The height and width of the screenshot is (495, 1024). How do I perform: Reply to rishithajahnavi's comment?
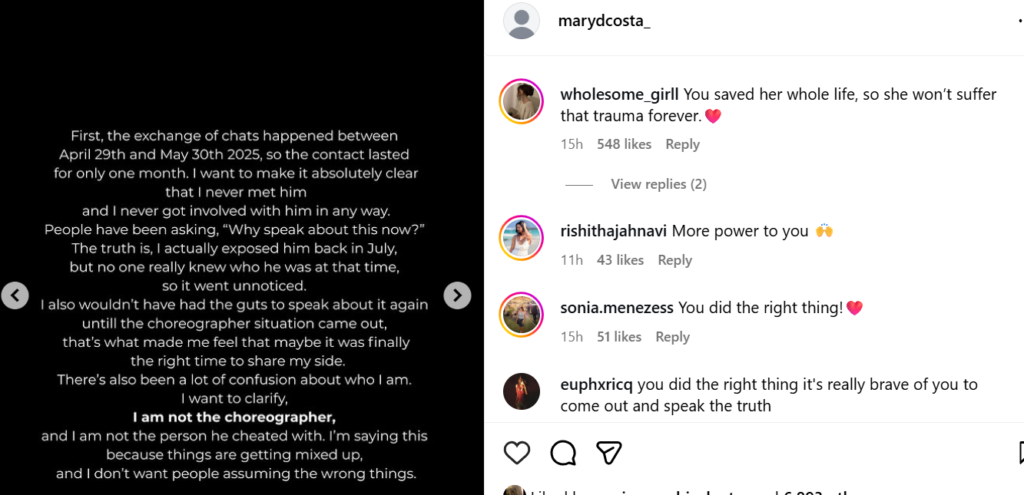(x=675, y=260)
